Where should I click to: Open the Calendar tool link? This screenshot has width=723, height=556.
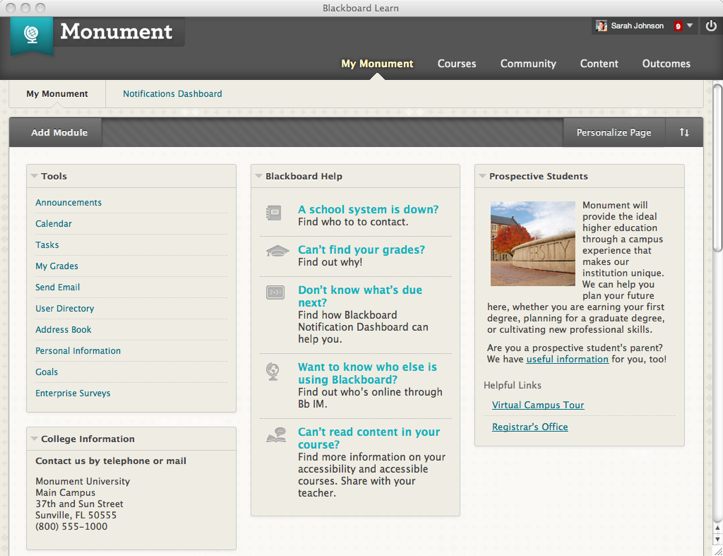[x=53, y=224]
